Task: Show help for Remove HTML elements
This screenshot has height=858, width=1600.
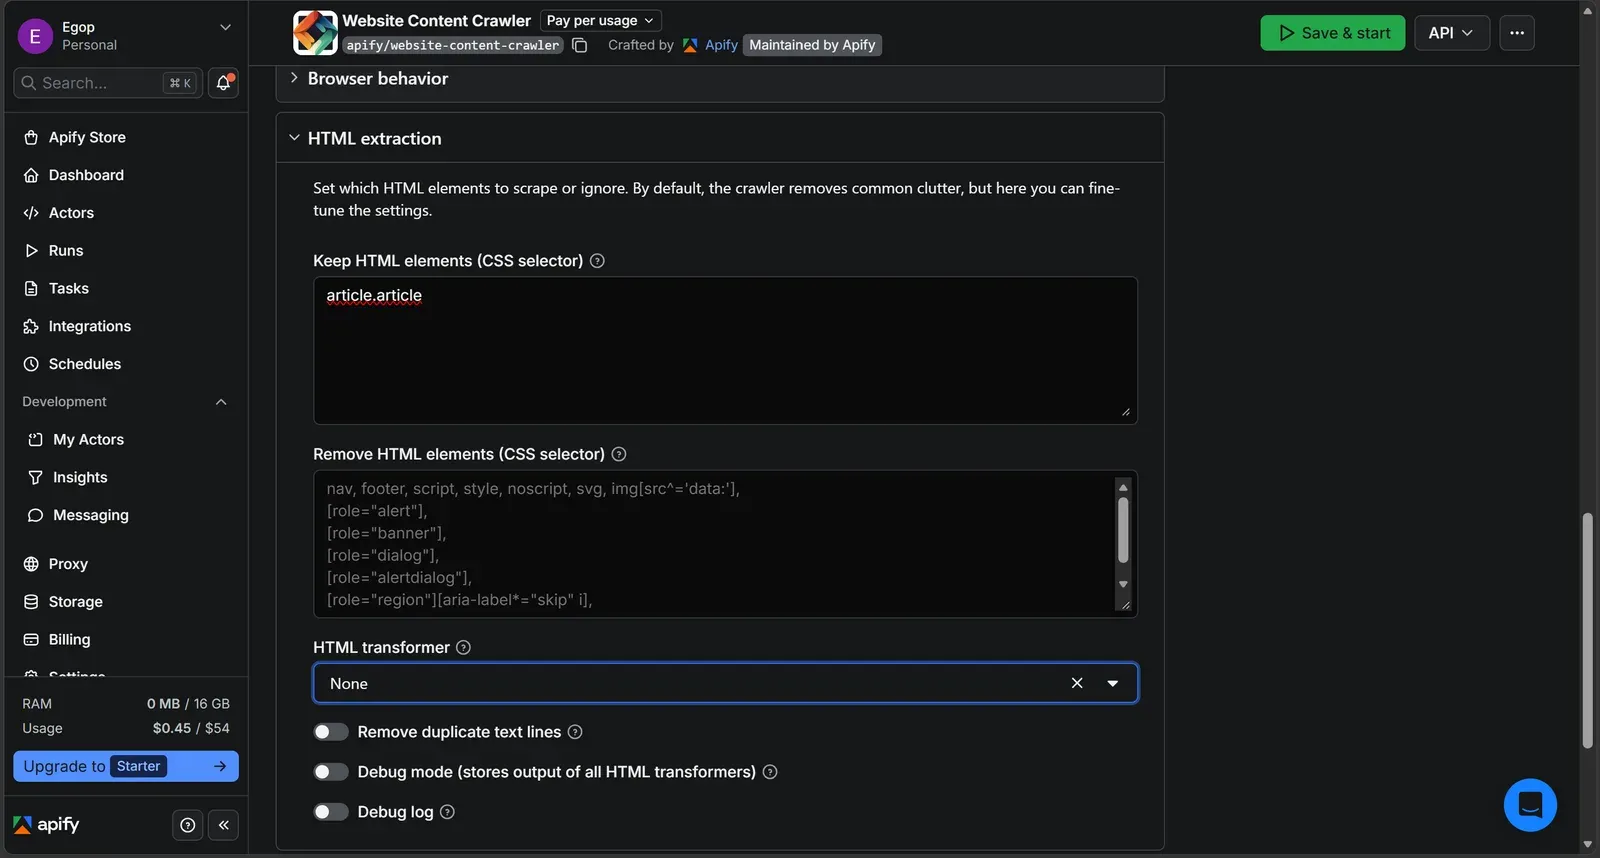Action: 619,454
